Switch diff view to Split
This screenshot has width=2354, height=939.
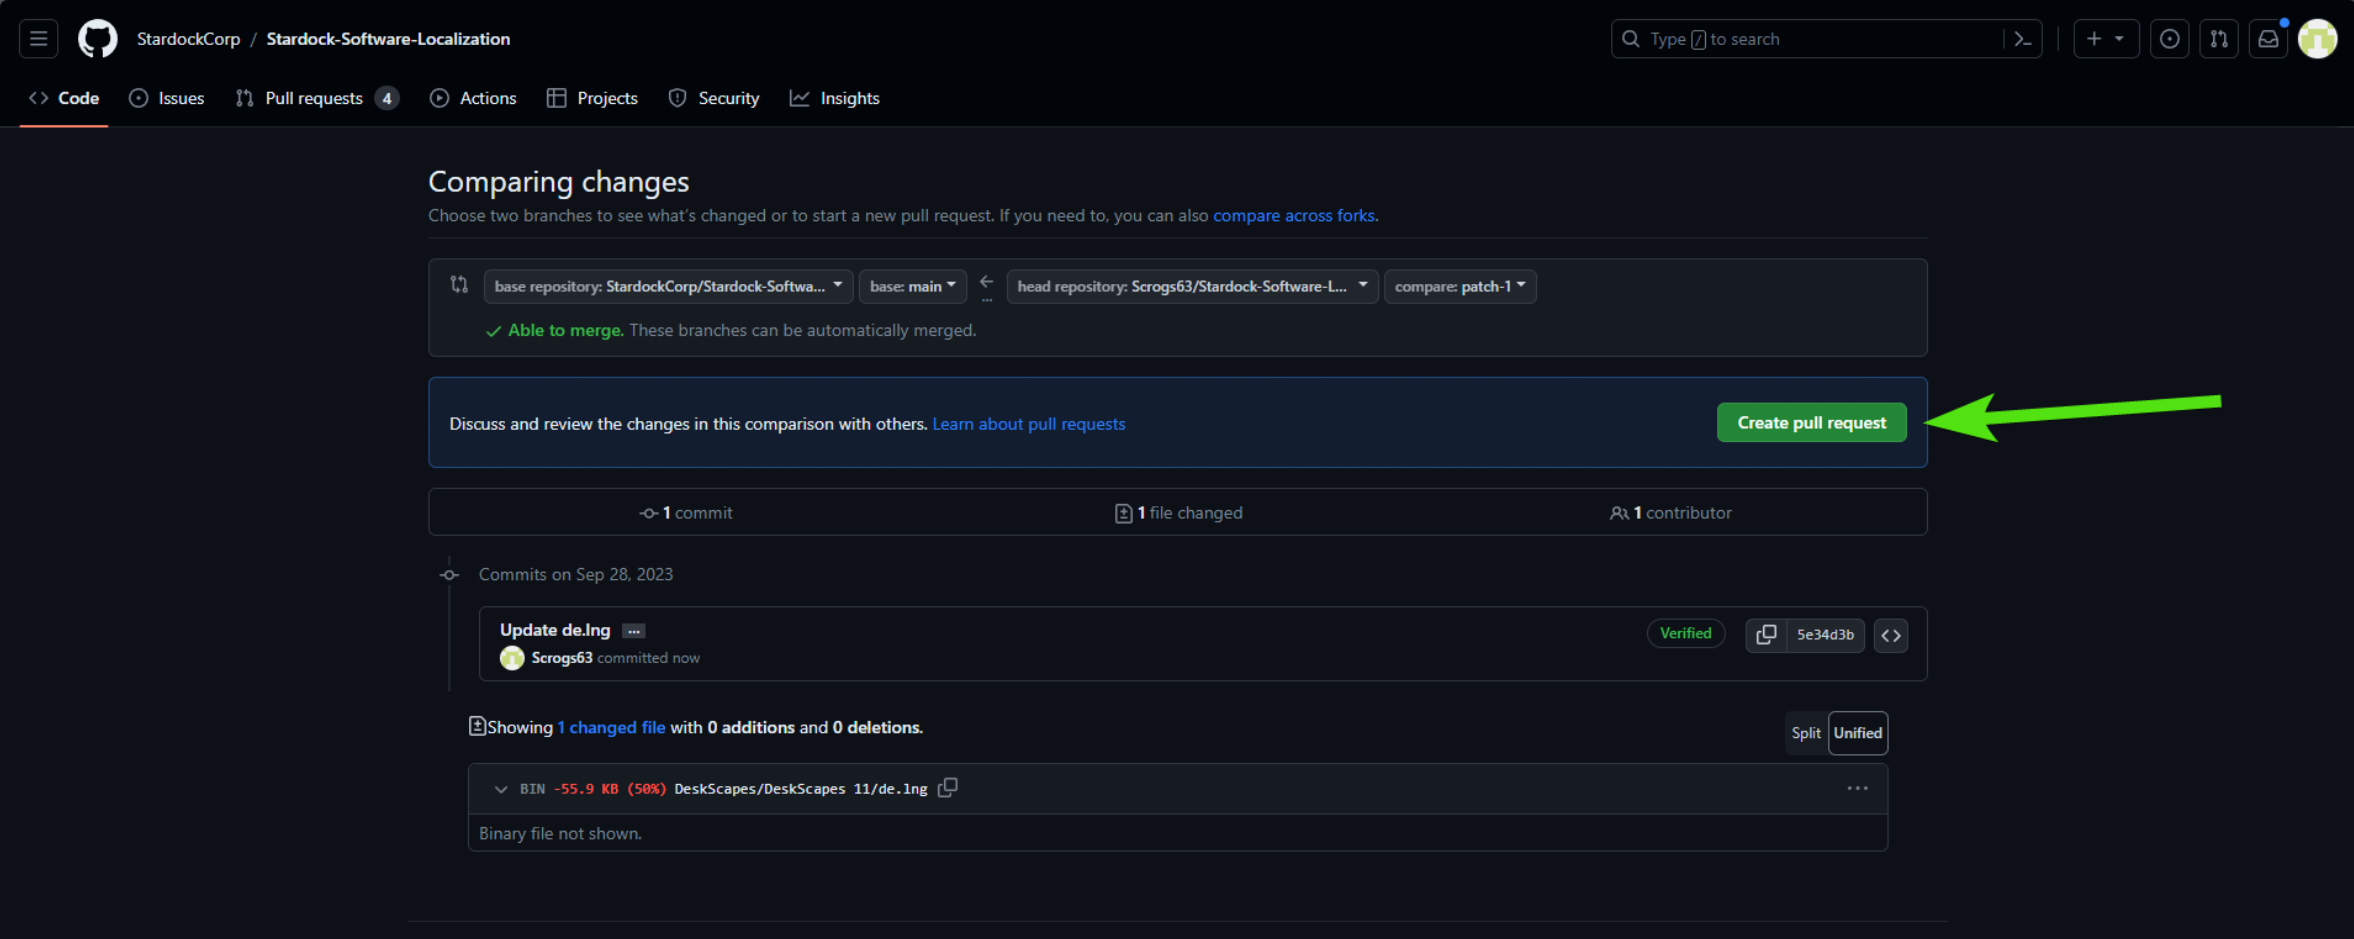click(1806, 733)
